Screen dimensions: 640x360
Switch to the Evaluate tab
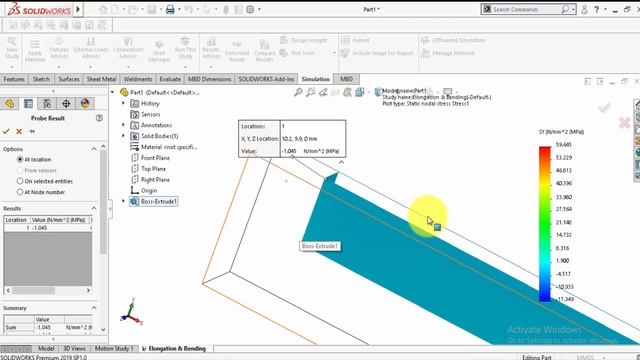tap(170, 79)
